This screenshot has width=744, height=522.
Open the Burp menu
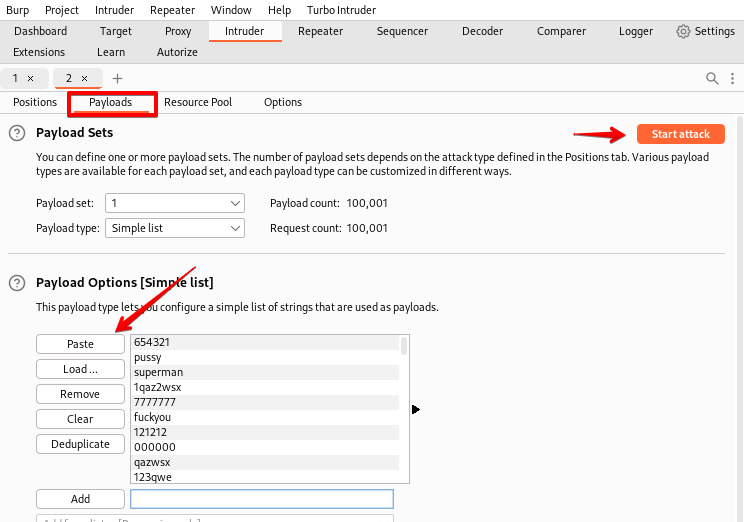pyautogui.click(x=18, y=10)
